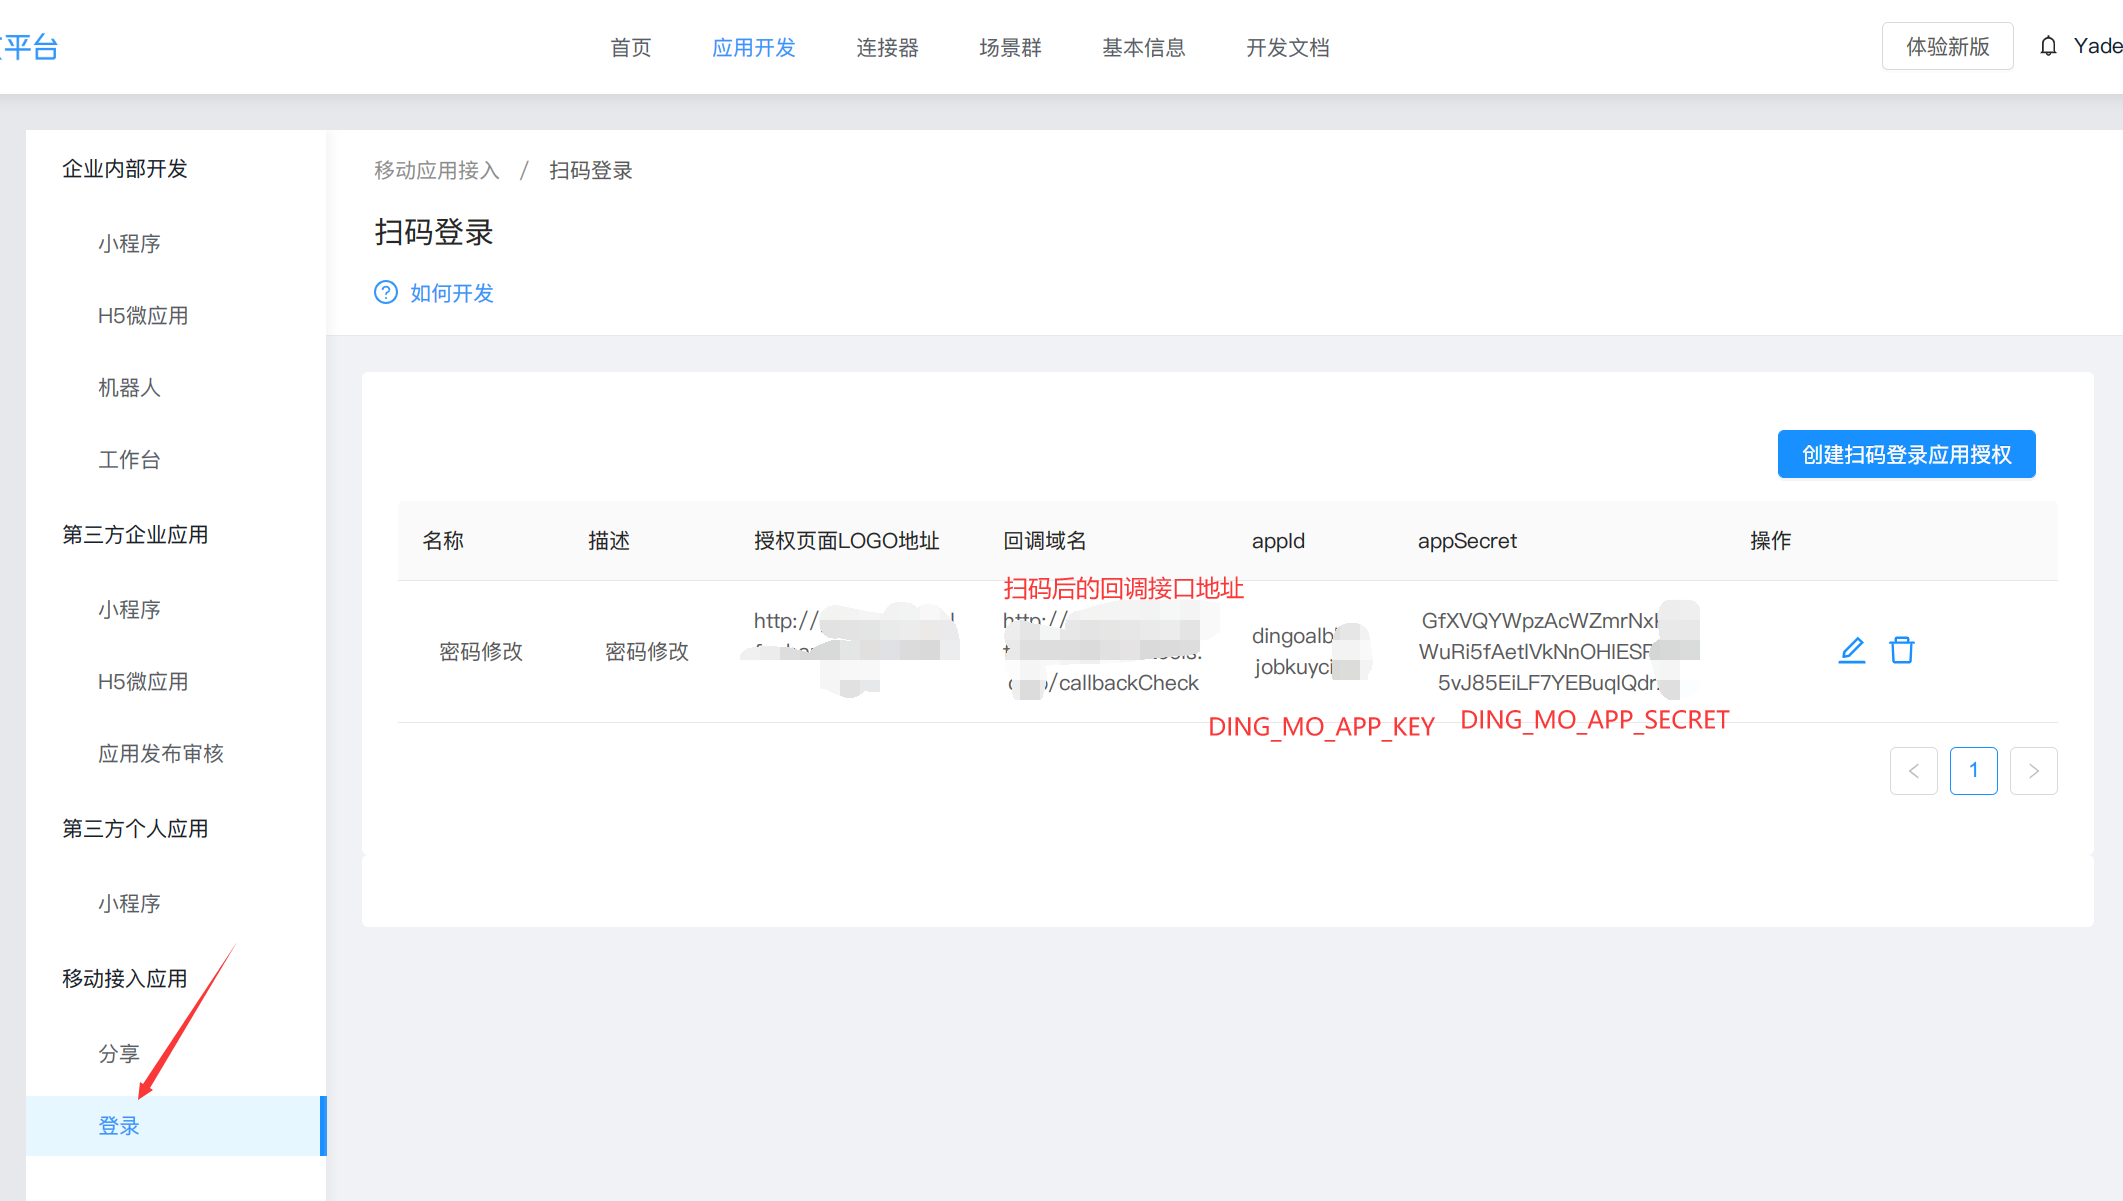The width and height of the screenshot is (2123, 1201).
Task: Go to next page arrow
Action: [x=2033, y=771]
